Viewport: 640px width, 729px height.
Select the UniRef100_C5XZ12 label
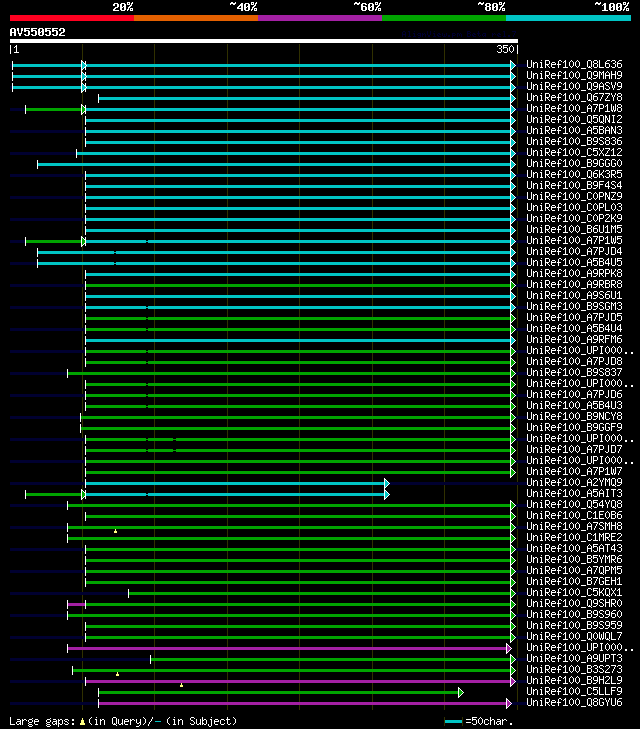574,152
